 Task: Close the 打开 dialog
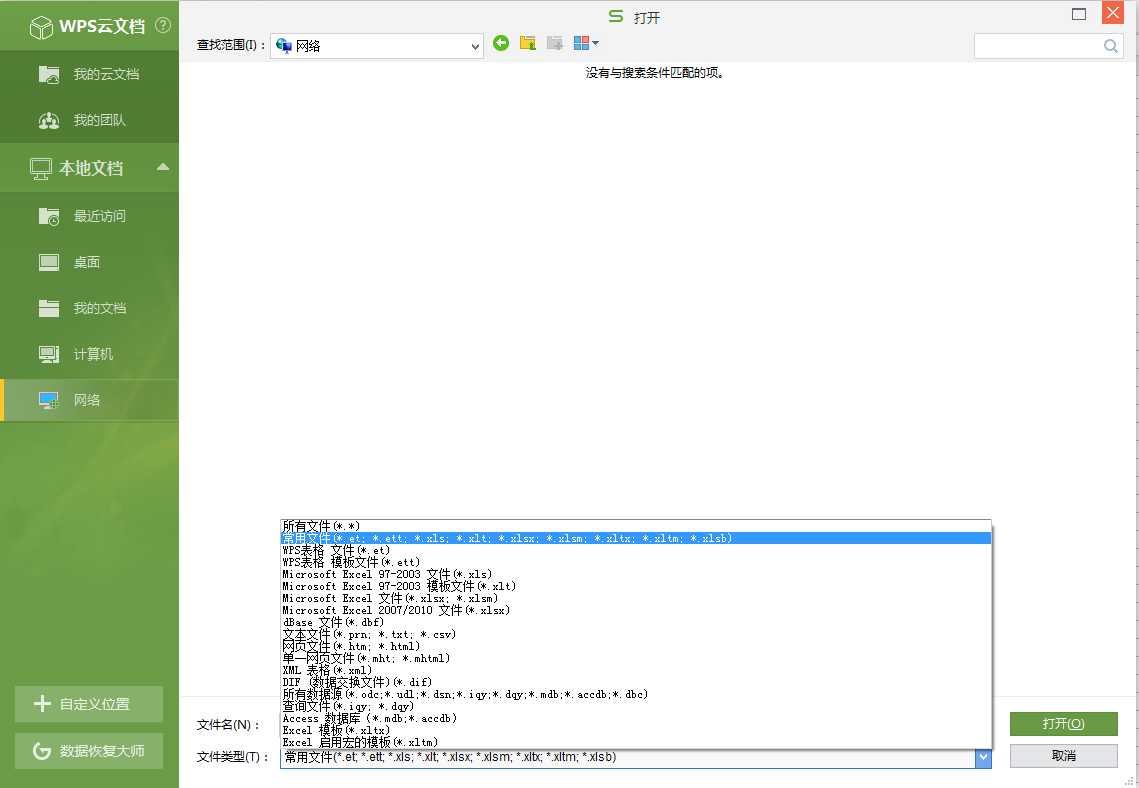(x=1113, y=13)
